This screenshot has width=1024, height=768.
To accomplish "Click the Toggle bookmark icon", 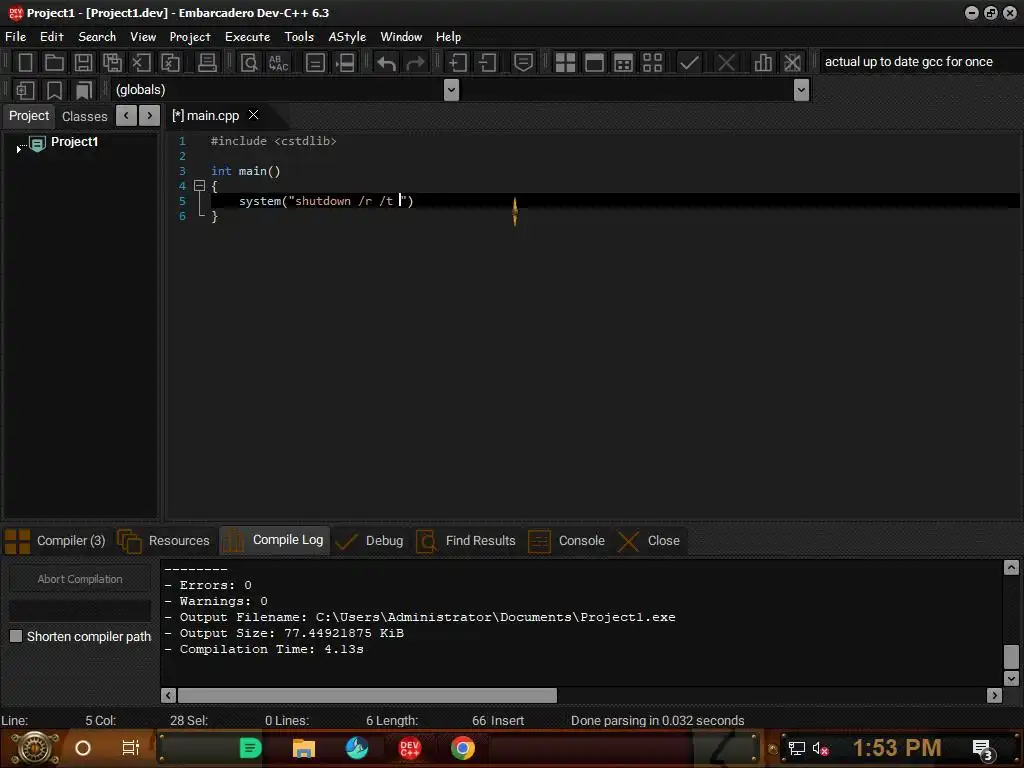I will (x=54, y=90).
